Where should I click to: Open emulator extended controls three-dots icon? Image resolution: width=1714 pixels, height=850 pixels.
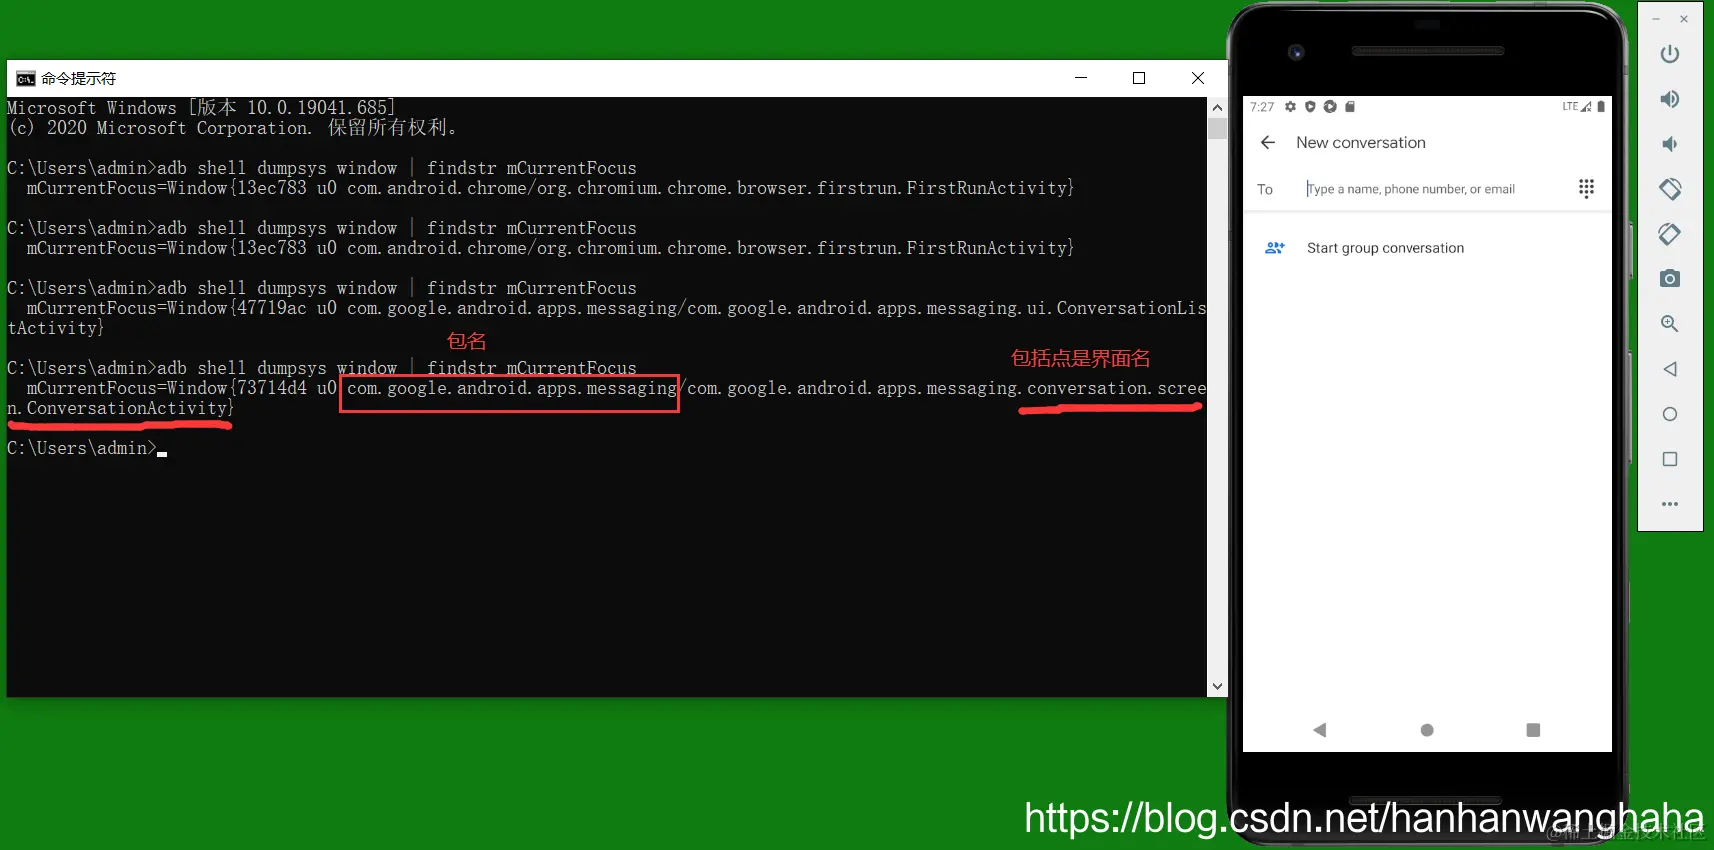click(x=1670, y=504)
